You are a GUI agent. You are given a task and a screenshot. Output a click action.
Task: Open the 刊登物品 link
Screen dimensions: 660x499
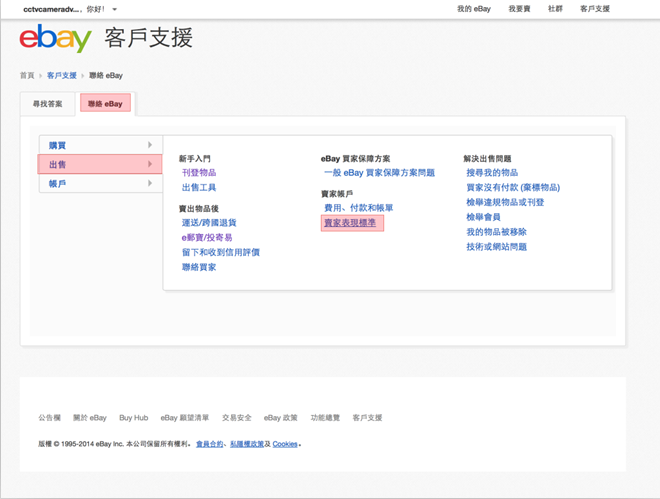199,173
